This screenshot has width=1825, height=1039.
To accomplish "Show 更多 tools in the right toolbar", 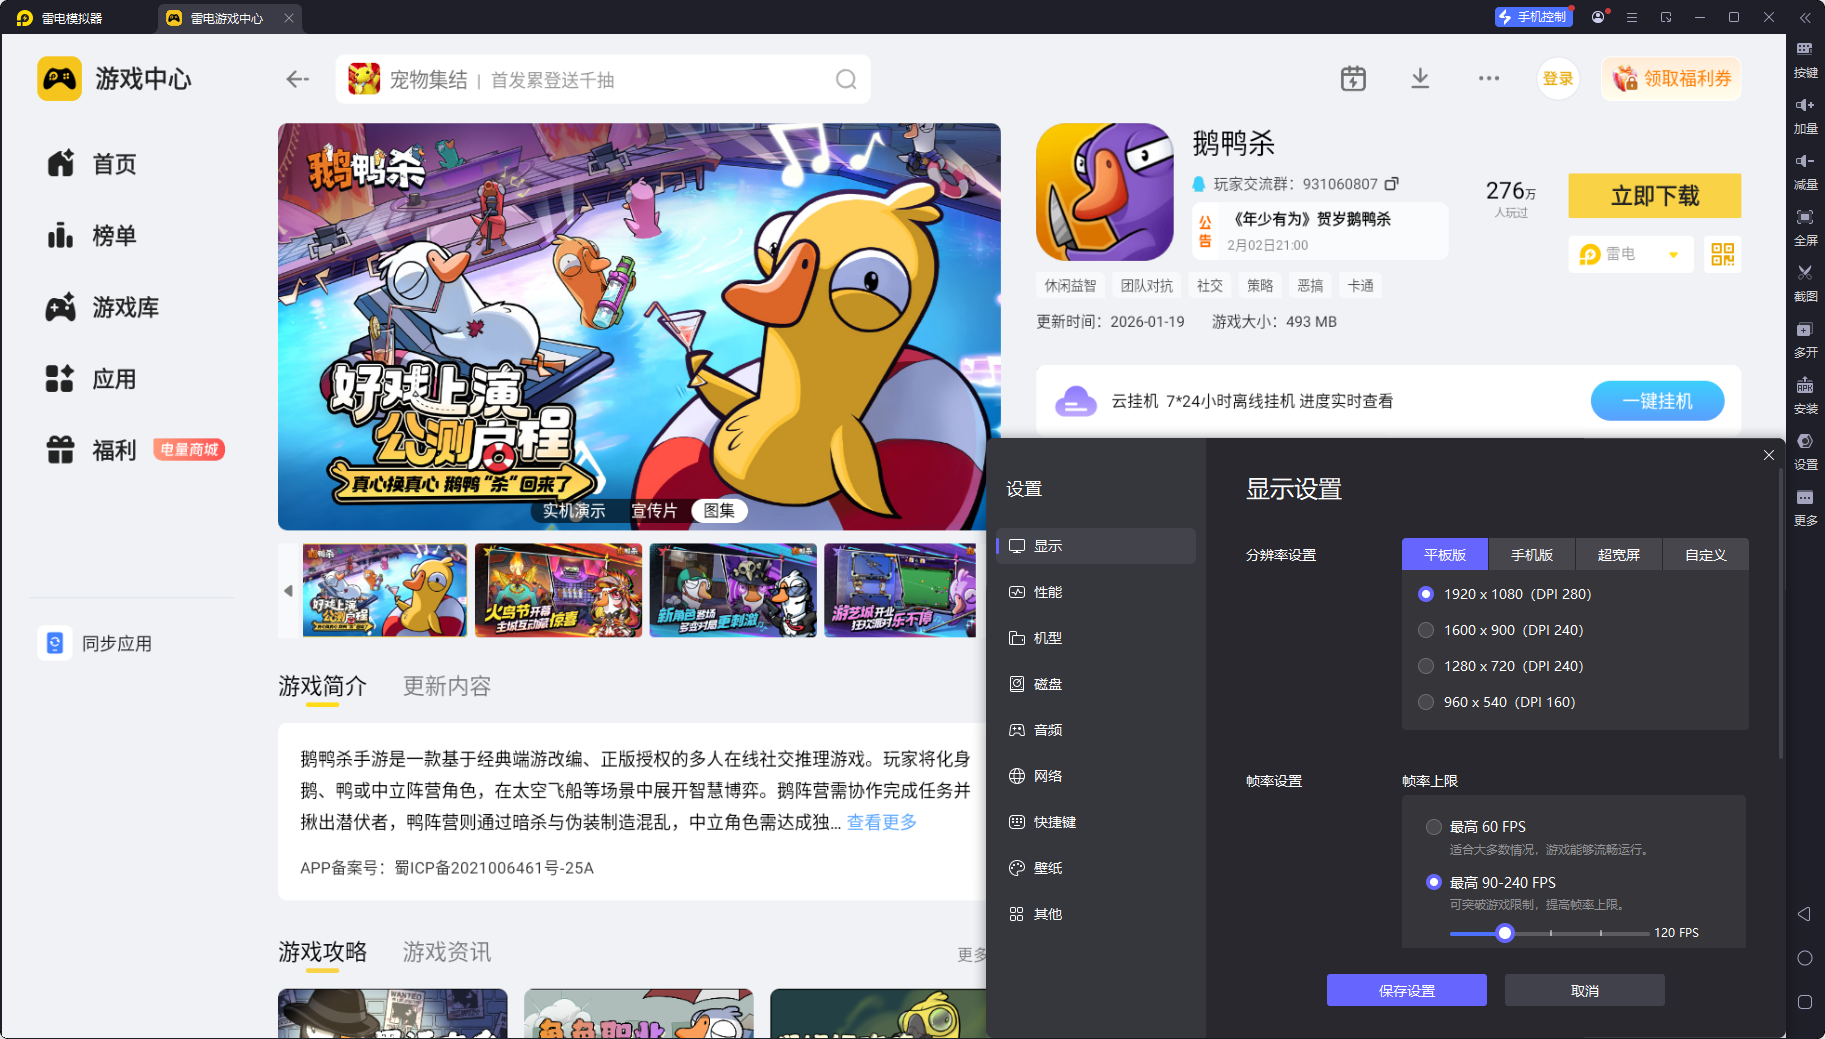I will (1805, 507).
